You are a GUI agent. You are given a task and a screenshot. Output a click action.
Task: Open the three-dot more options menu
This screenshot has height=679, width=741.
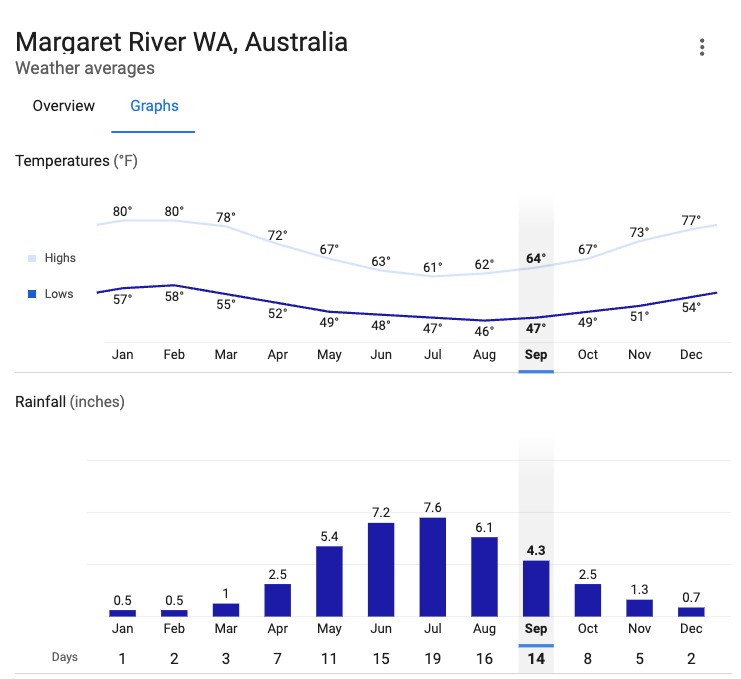[x=703, y=47]
